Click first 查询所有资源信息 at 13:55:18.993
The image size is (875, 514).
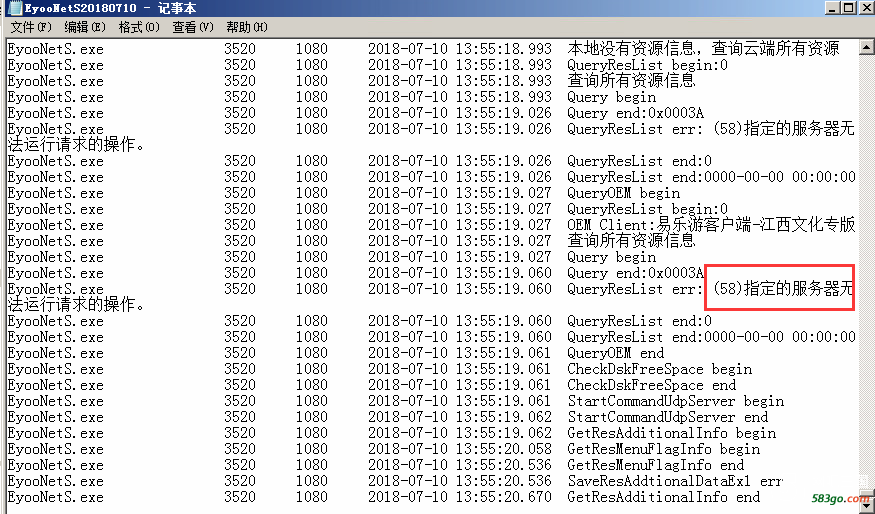click(631, 81)
